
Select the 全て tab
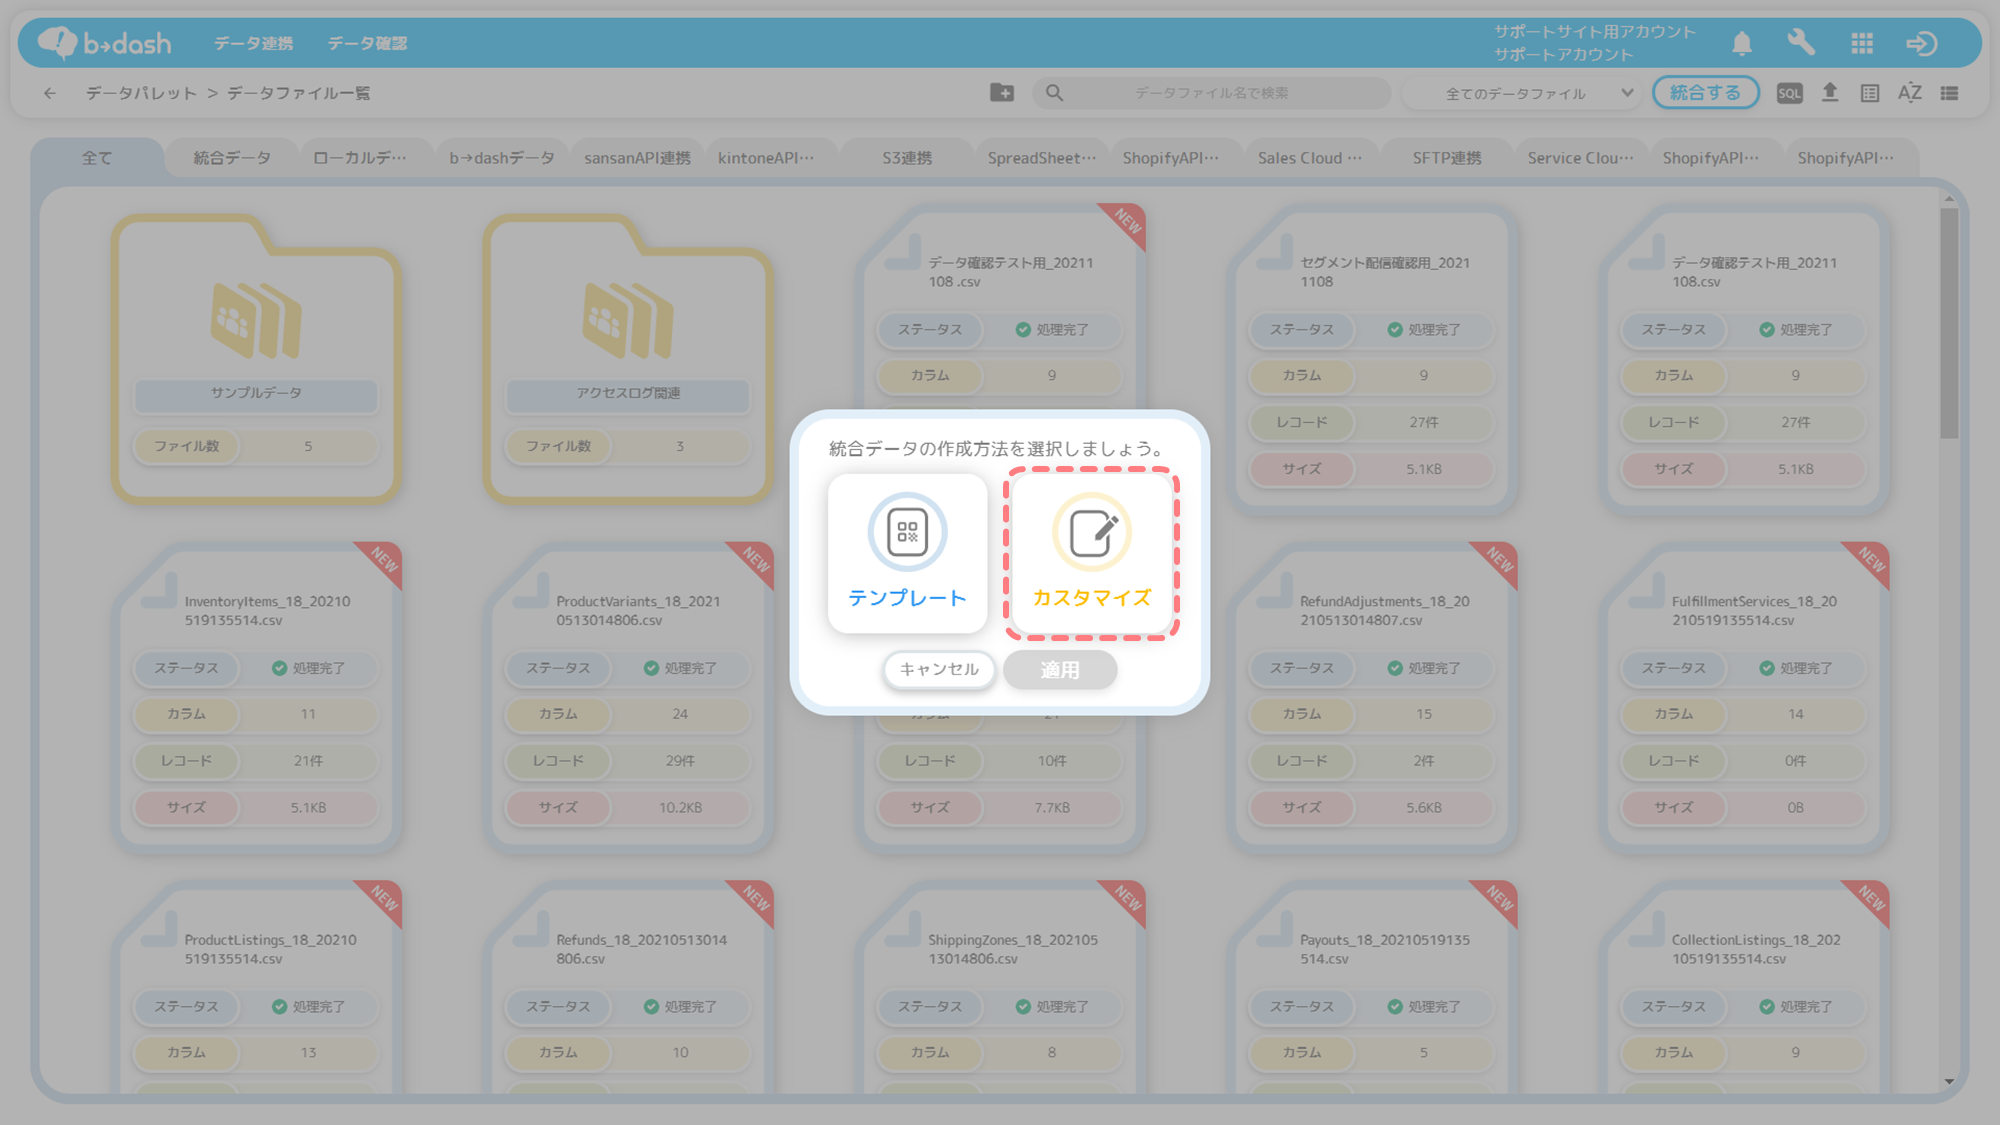pos(97,158)
